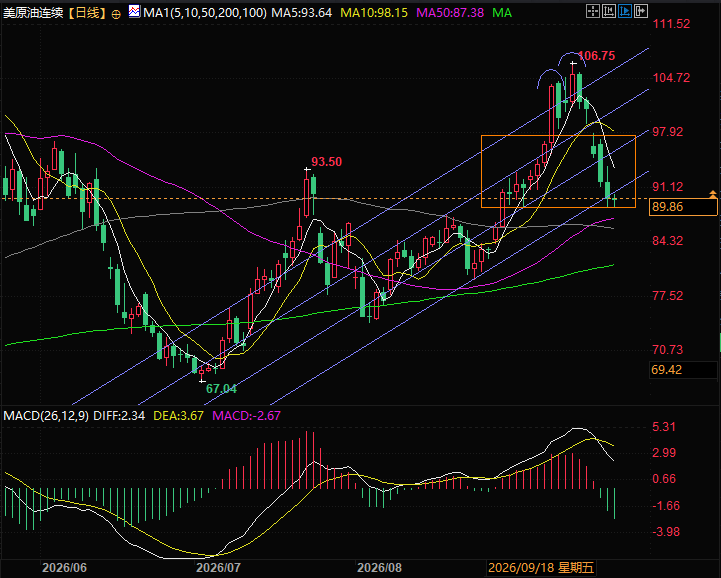721x578 pixels.
Task: Click the 0.66 MACD axis value
Action: pyautogui.click(x=664, y=479)
